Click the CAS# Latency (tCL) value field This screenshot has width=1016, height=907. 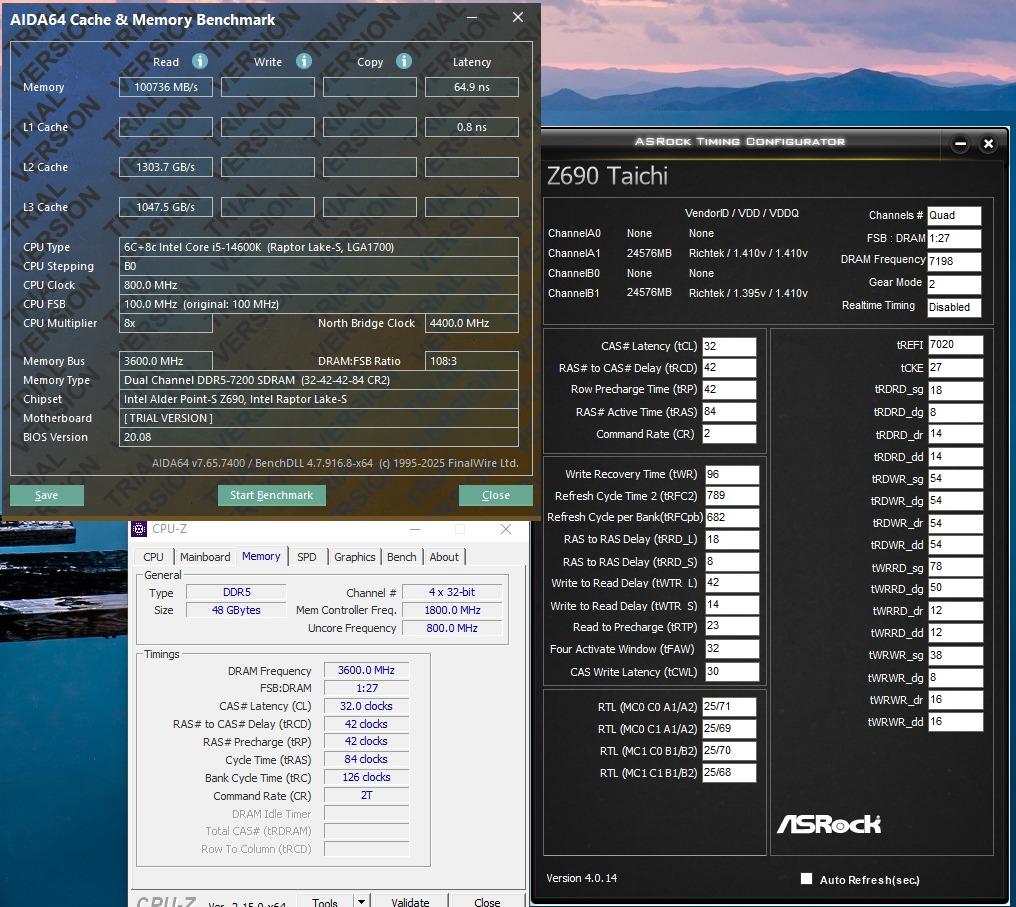pyautogui.click(x=729, y=347)
